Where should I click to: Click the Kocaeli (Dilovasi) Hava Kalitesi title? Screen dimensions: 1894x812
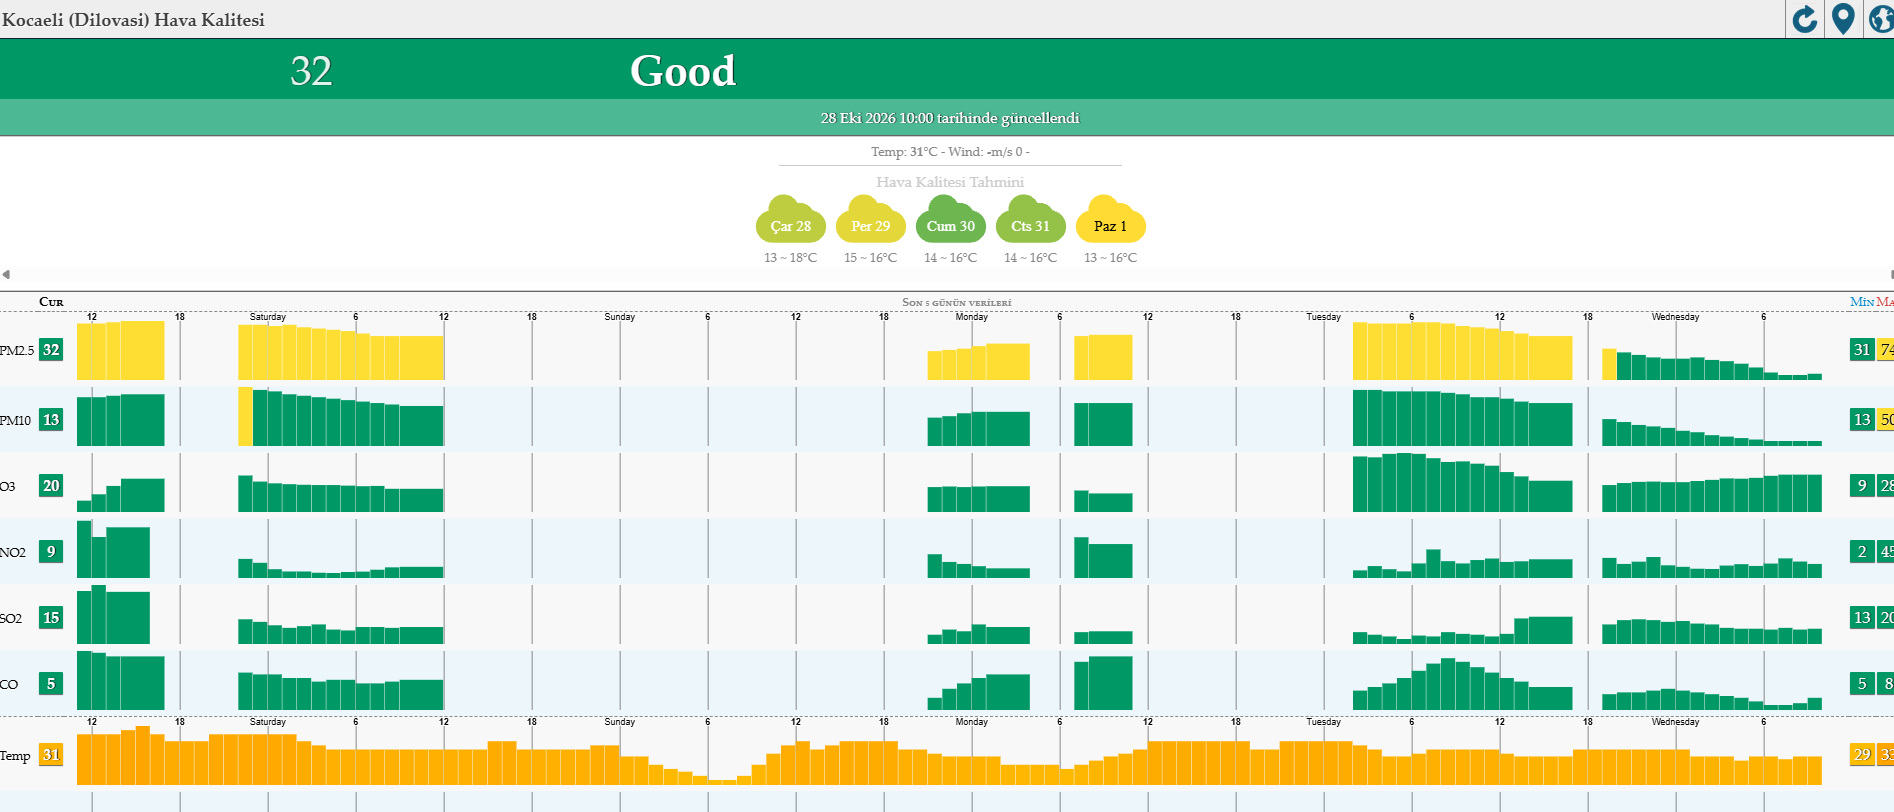pos(133,20)
